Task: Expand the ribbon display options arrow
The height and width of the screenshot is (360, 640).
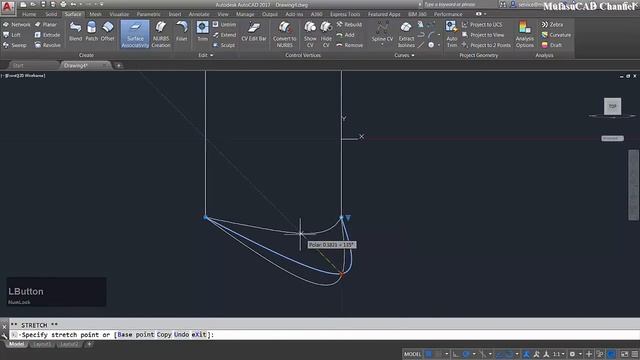Action: click(484, 14)
